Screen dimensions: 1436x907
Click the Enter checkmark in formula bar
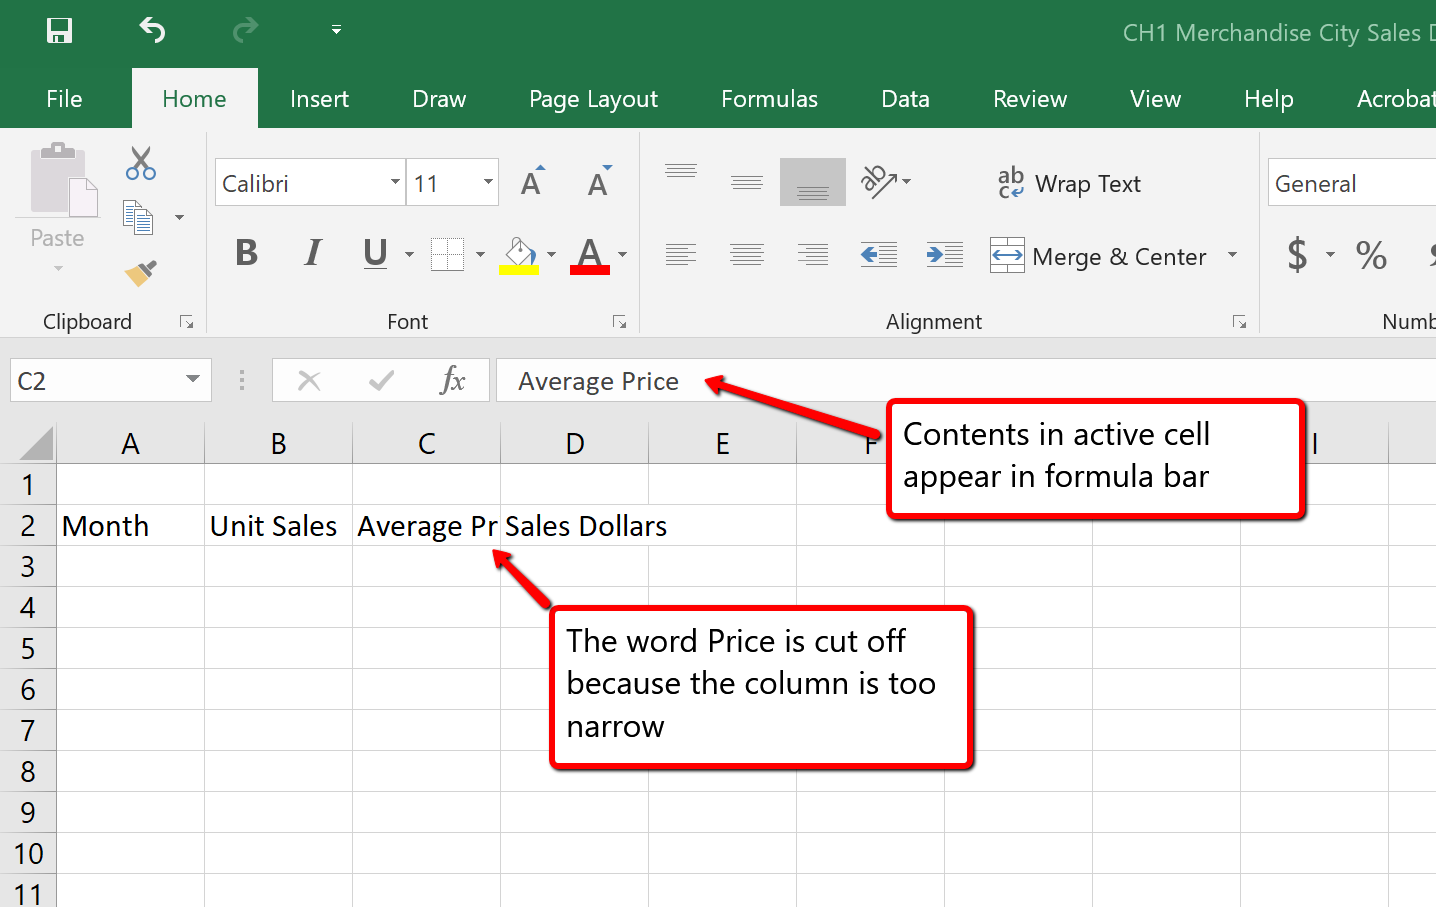[x=381, y=381]
